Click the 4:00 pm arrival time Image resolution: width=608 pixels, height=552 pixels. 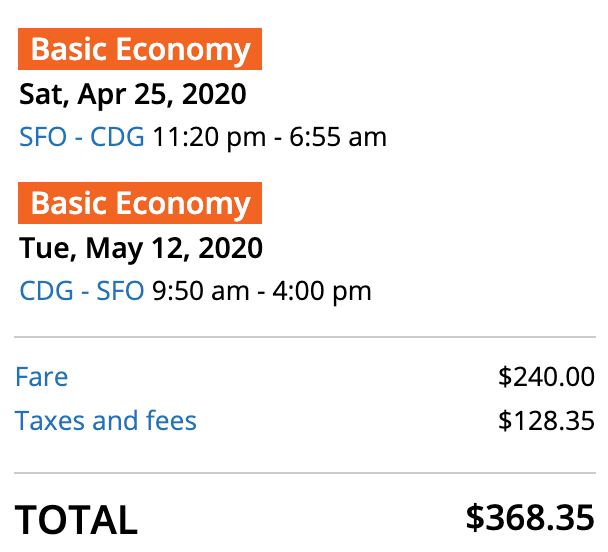pos(326,291)
